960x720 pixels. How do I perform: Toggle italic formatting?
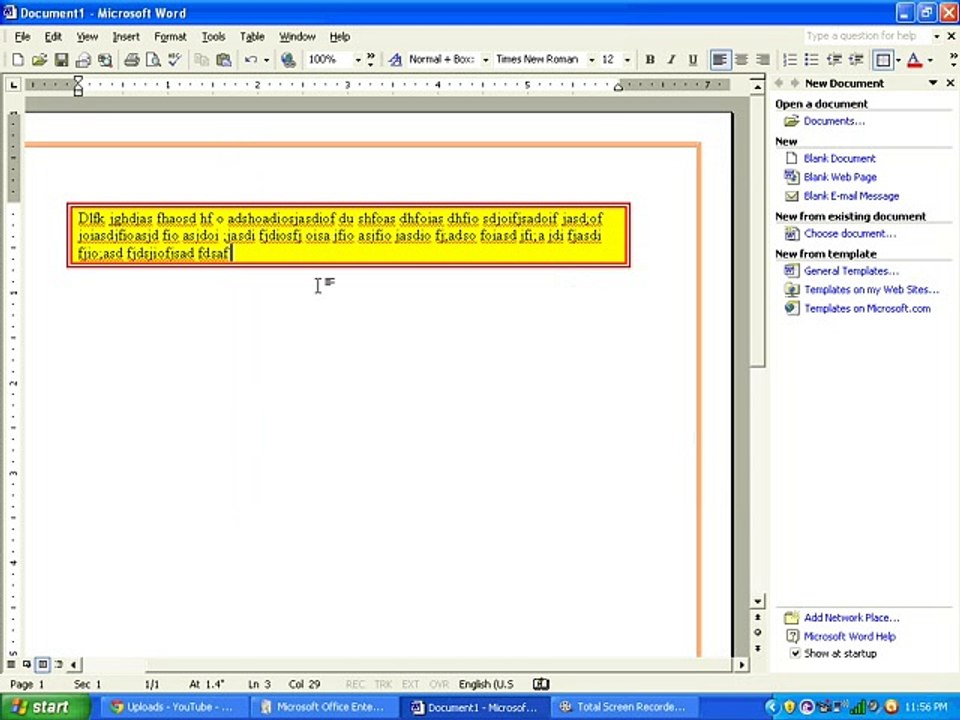672,59
